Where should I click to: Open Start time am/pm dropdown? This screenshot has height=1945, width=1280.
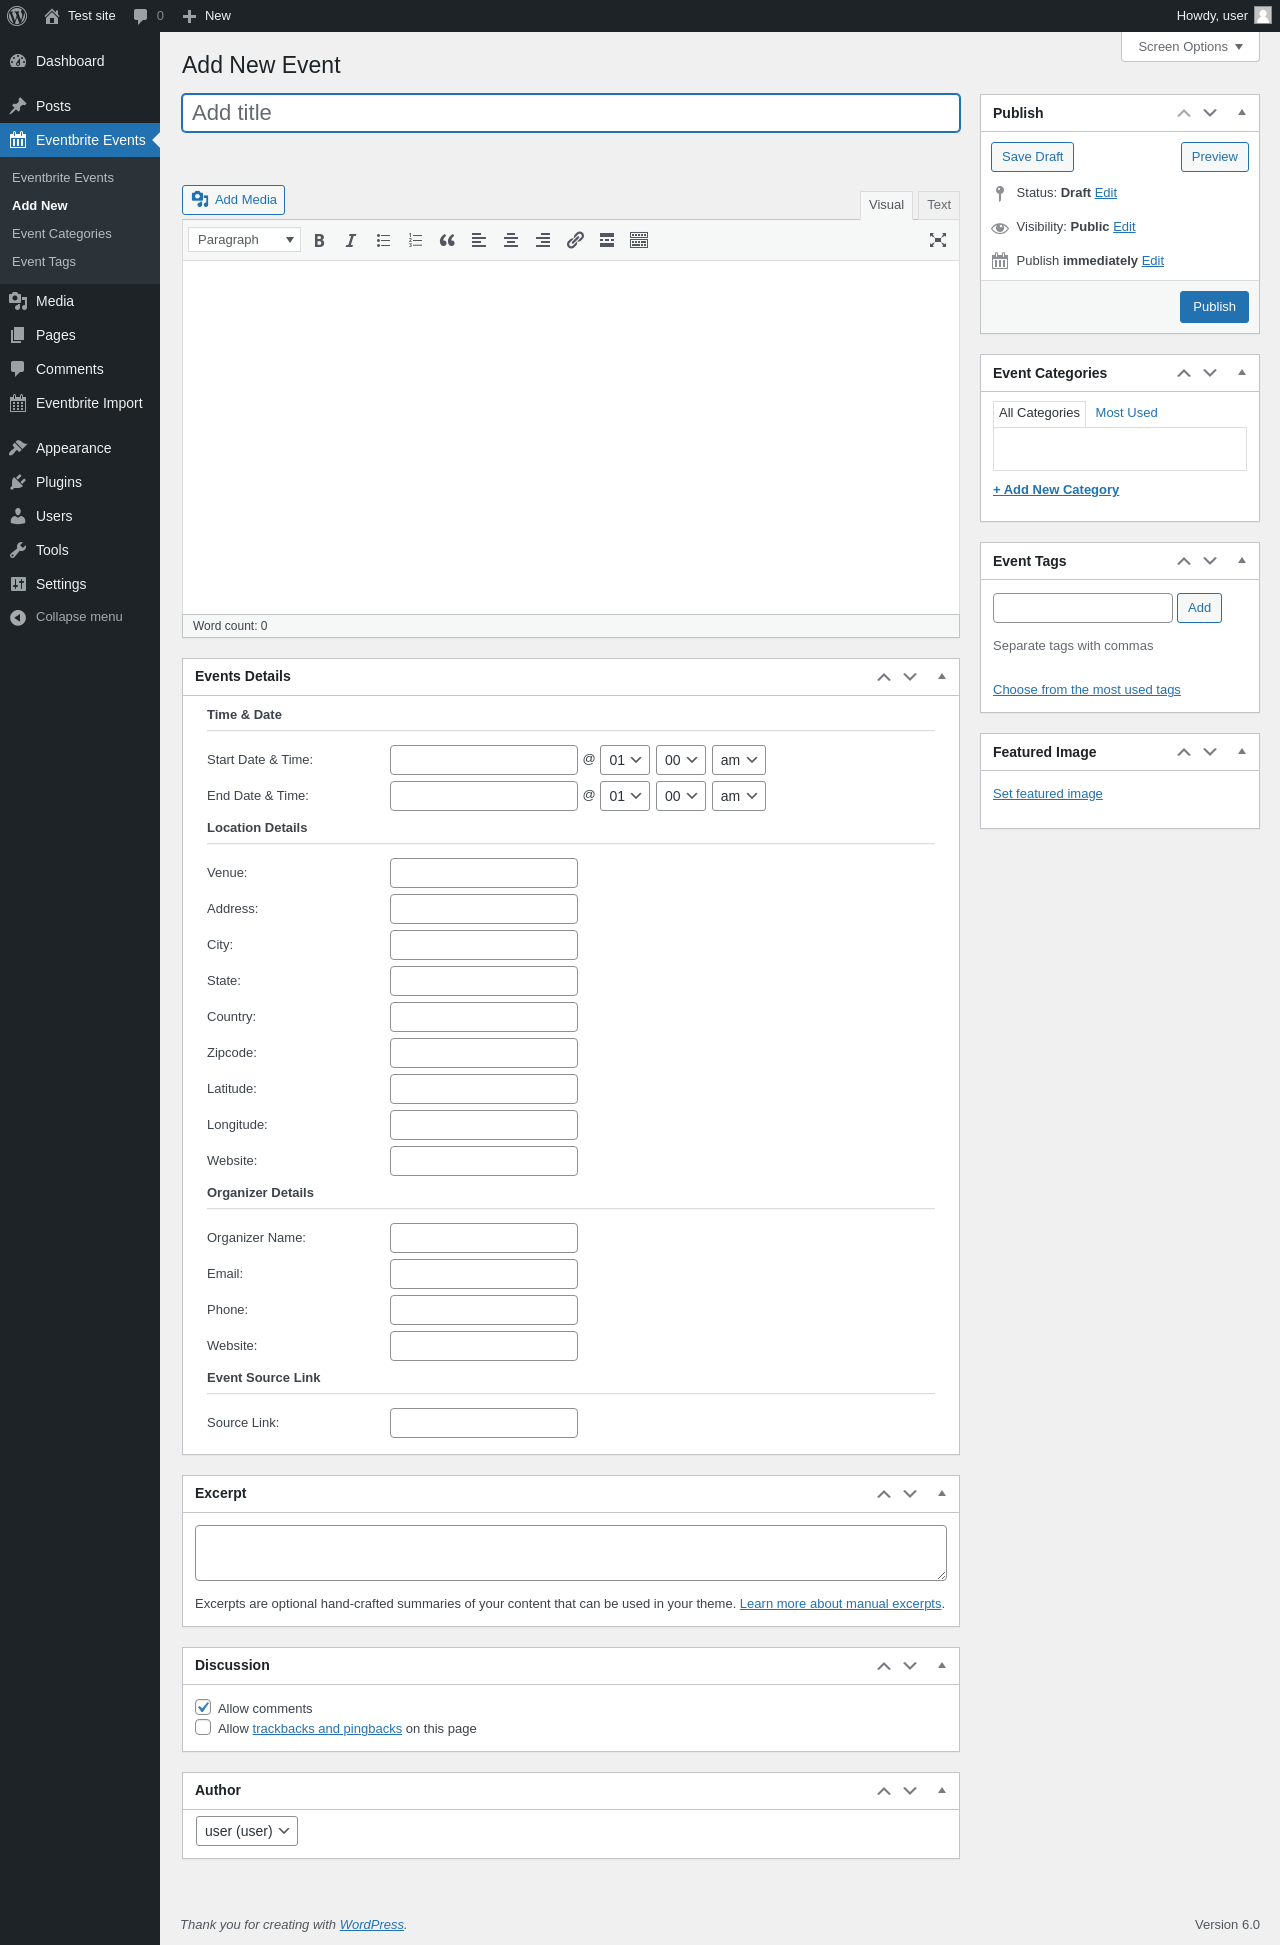(x=739, y=760)
